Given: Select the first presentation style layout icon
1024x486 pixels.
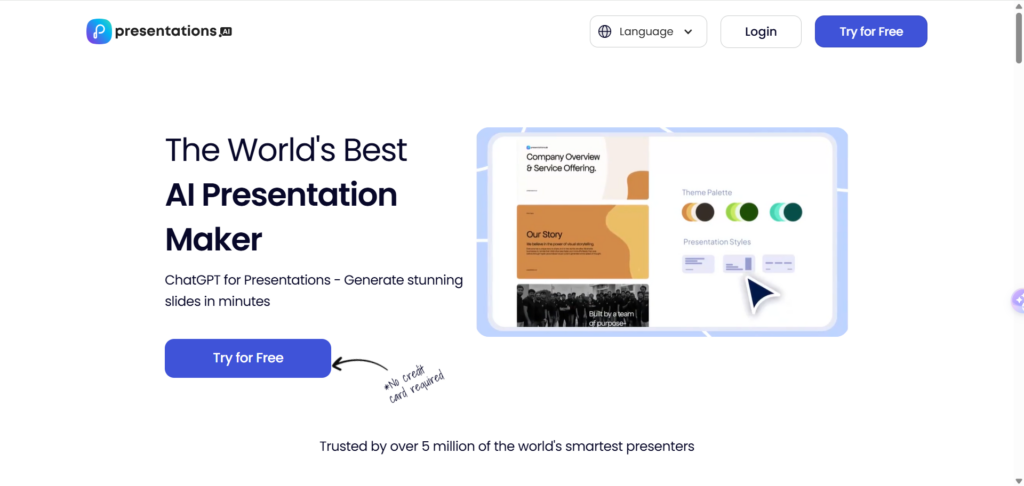Looking at the screenshot, I should [698, 264].
